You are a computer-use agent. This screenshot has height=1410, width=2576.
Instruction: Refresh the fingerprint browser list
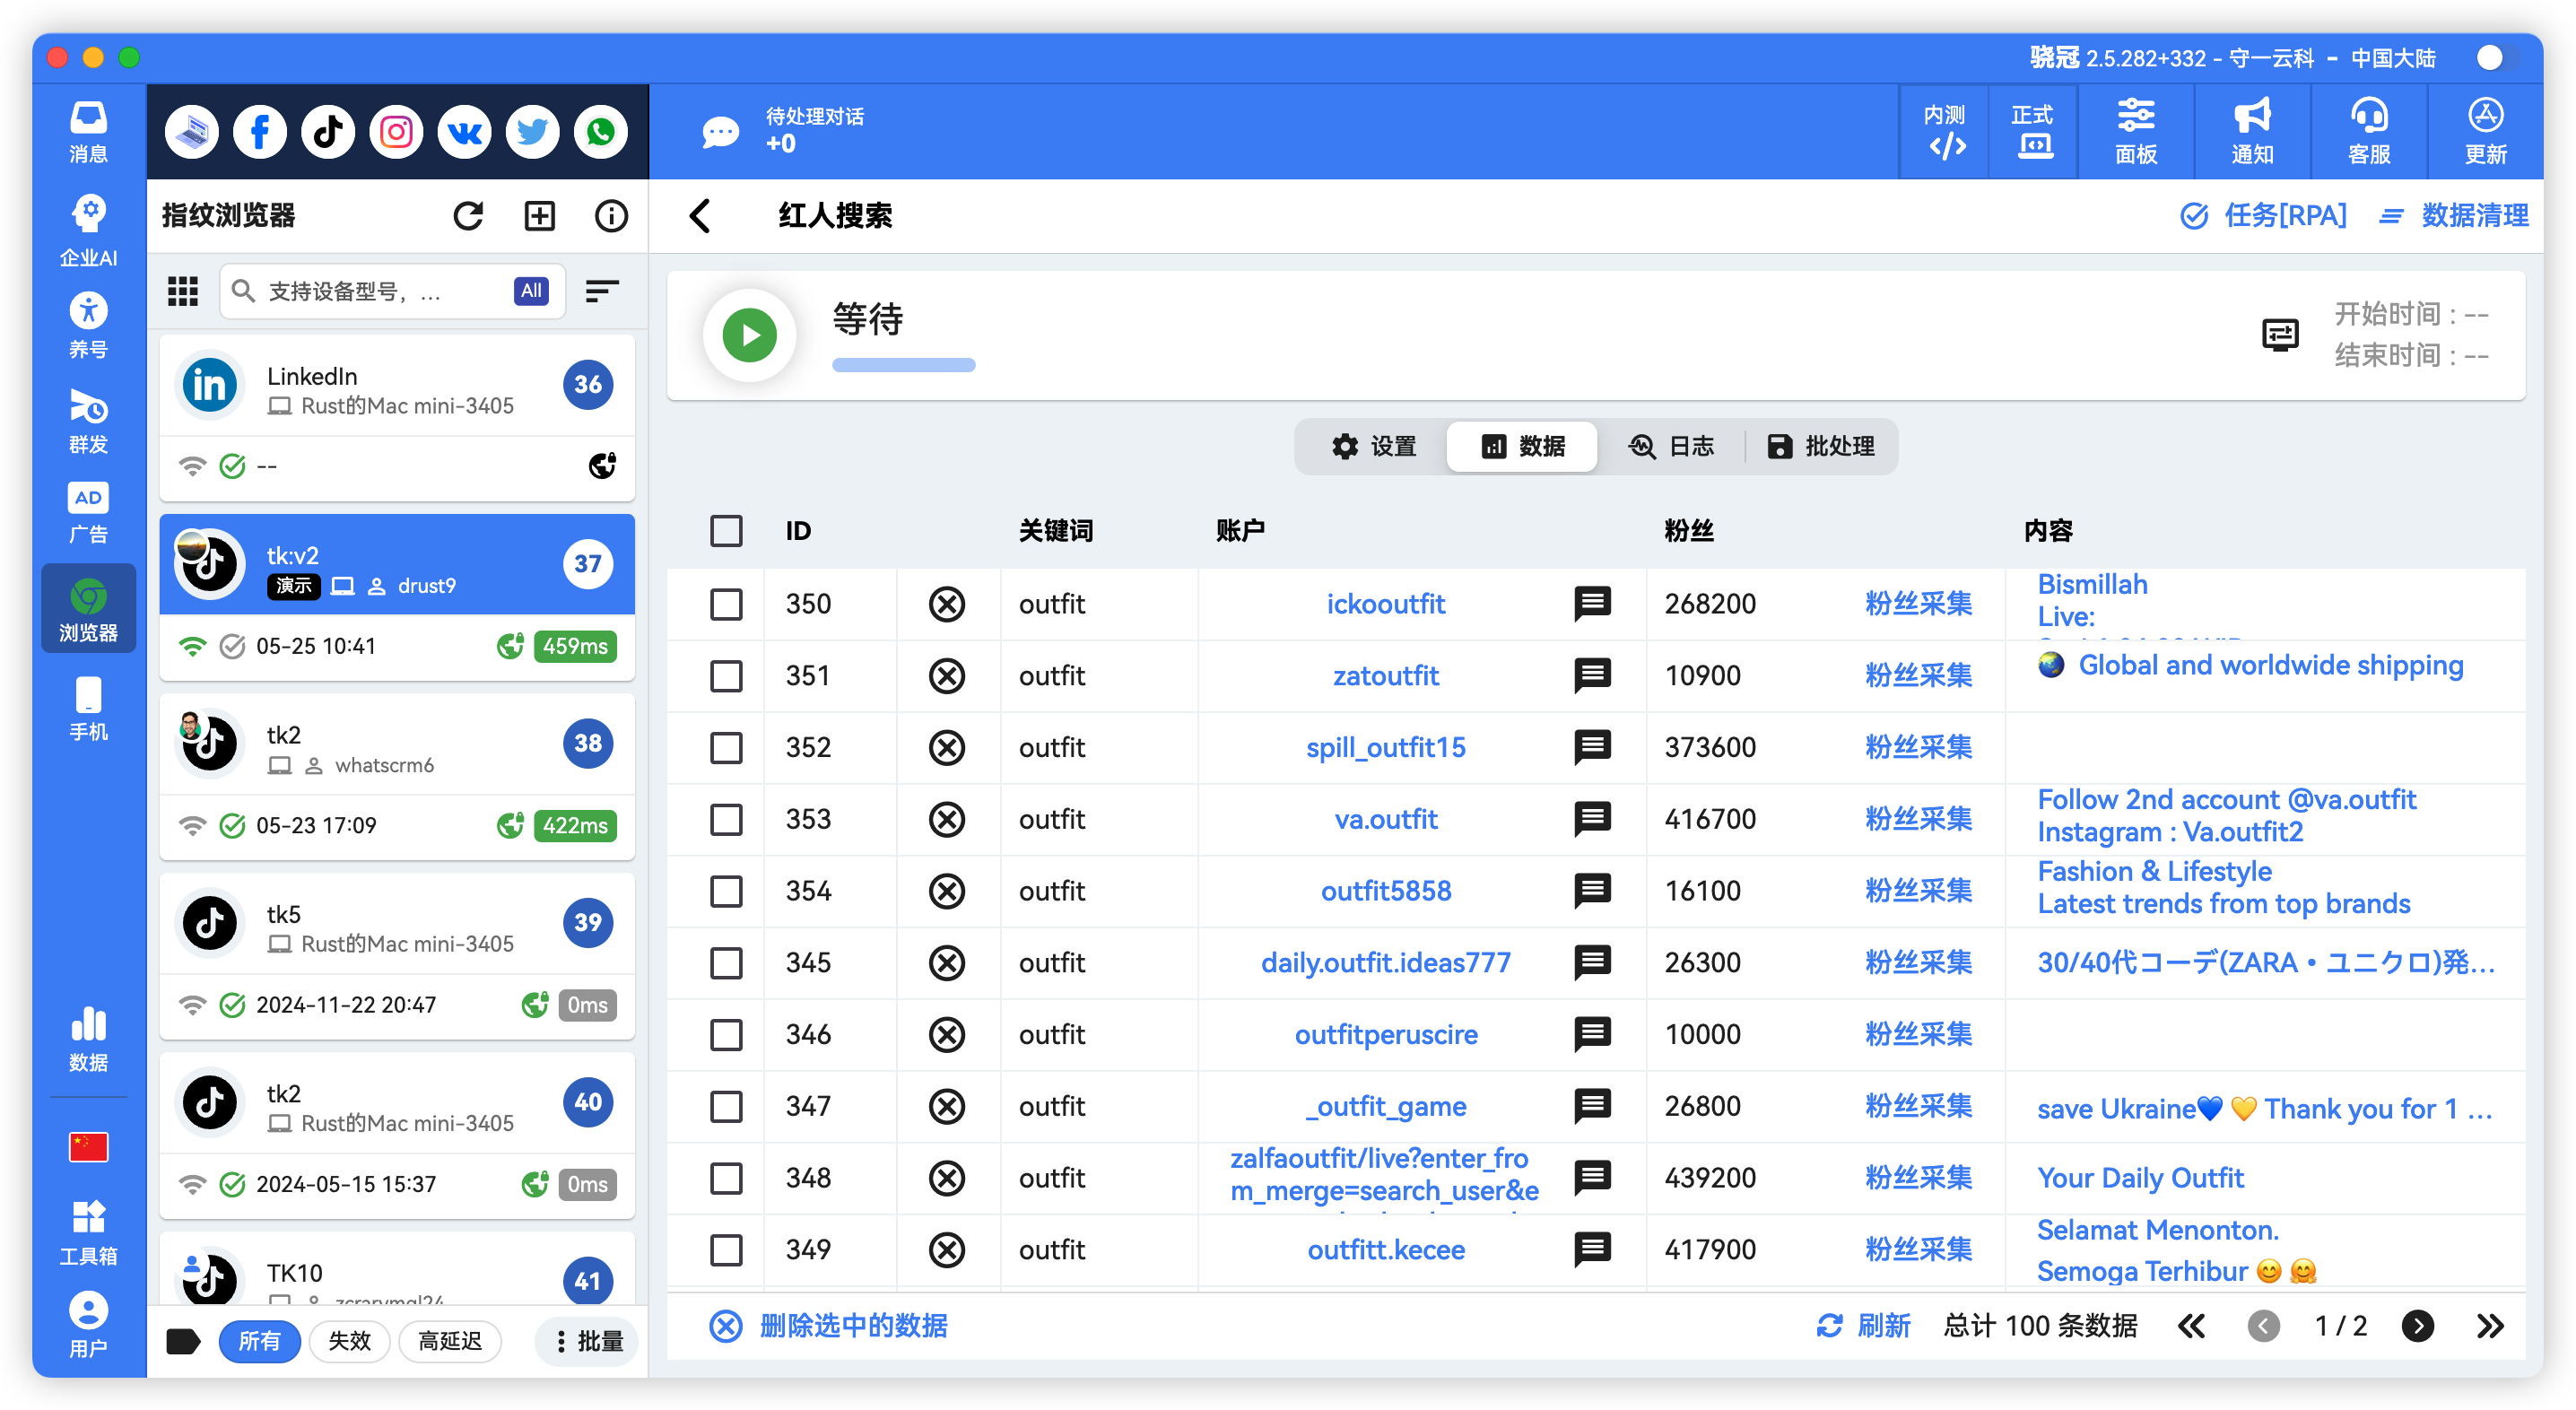[x=469, y=215]
